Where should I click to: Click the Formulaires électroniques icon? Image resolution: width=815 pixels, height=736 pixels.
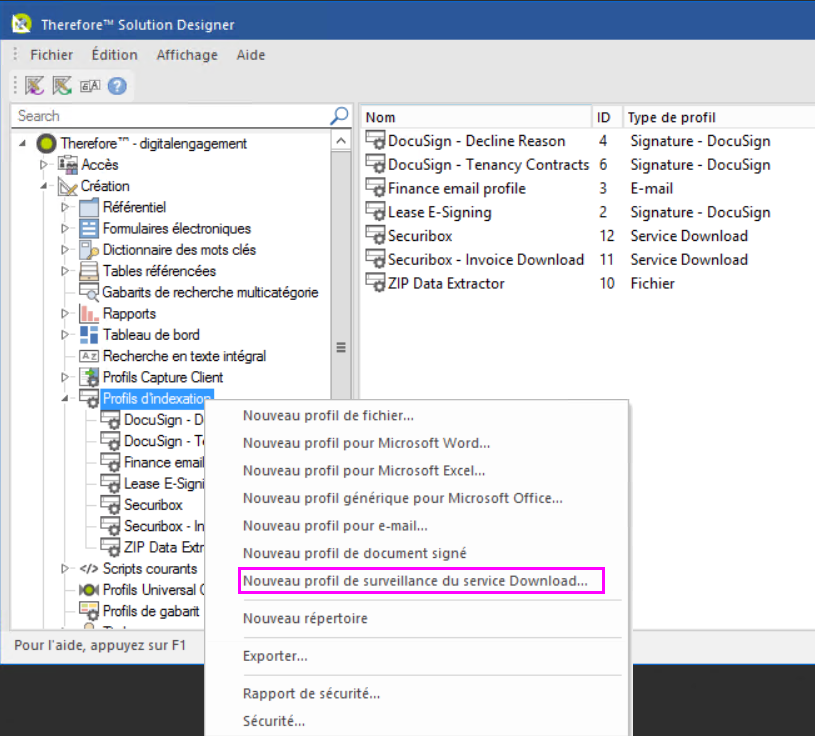tap(89, 228)
